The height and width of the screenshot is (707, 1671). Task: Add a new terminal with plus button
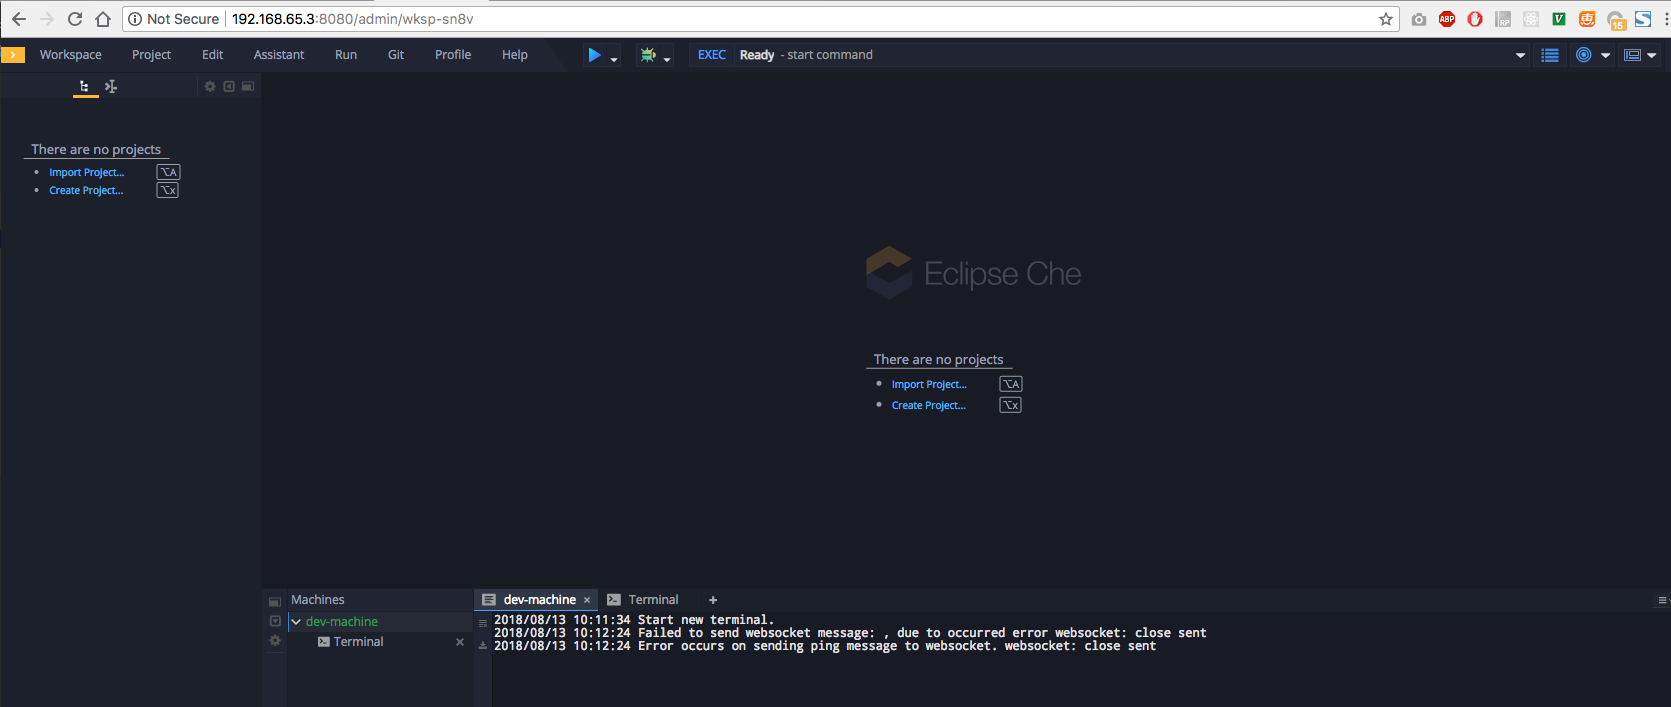(713, 600)
